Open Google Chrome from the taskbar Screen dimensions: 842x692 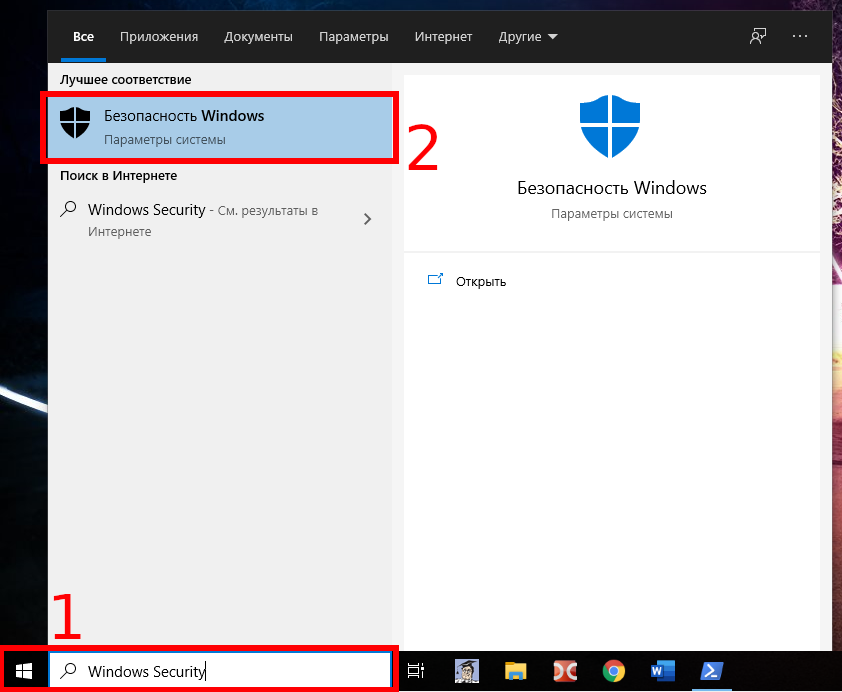614,671
